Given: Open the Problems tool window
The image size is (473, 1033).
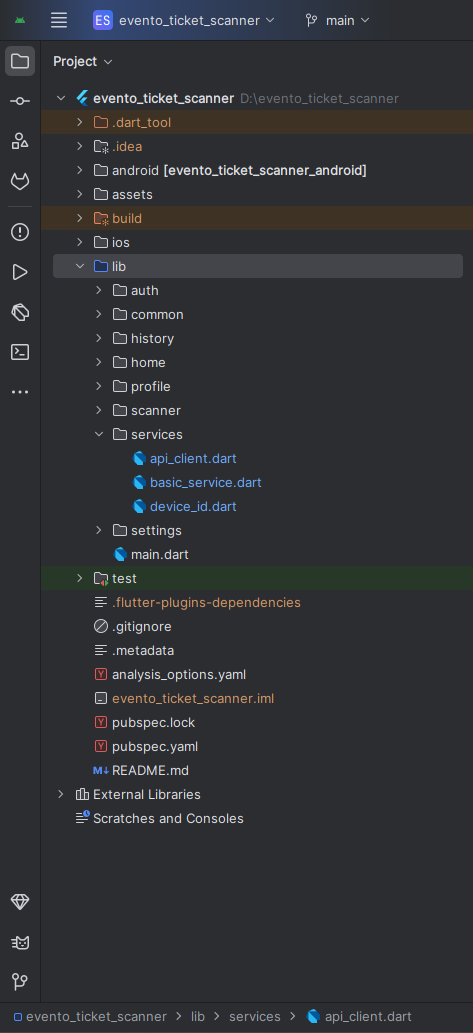Looking at the screenshot, I should point(20,232).
